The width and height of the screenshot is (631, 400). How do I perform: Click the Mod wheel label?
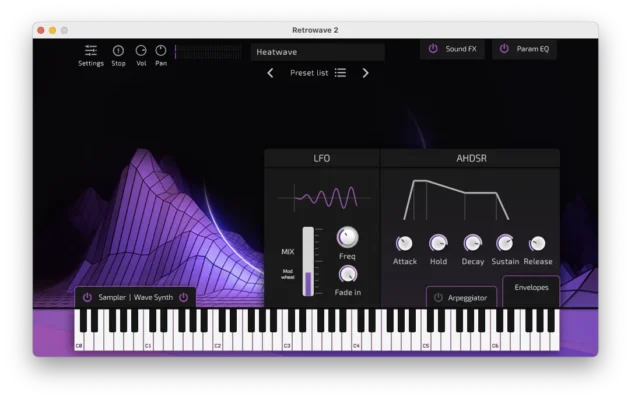click(x=288, y=274)
